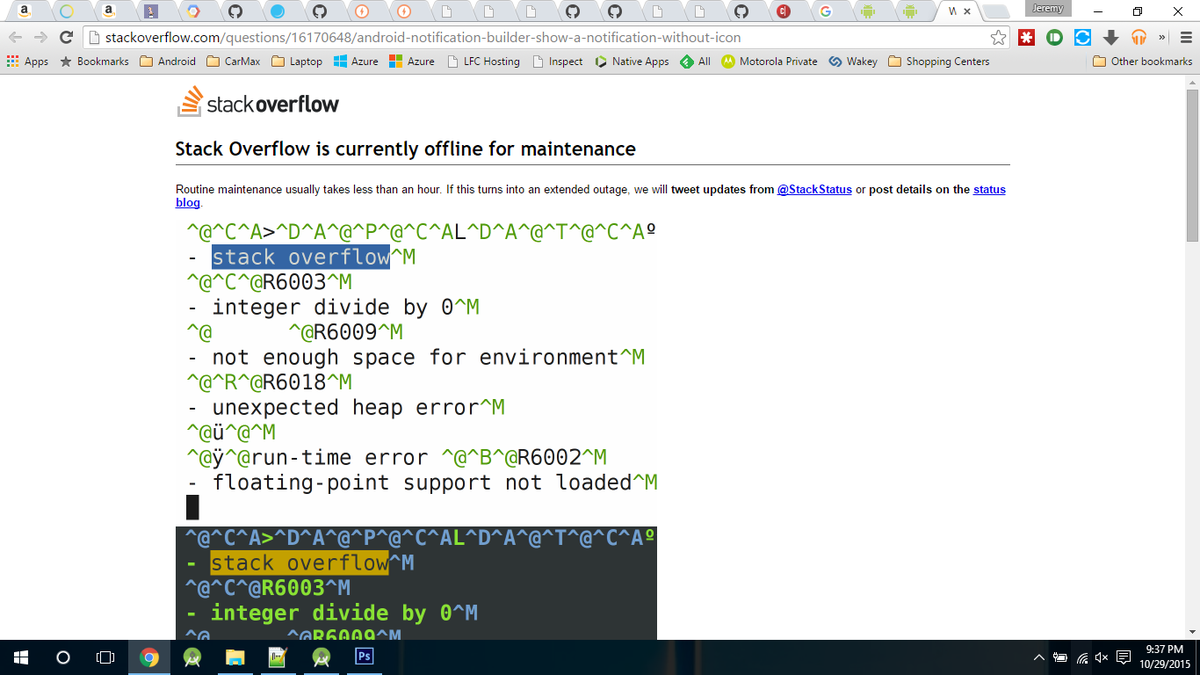Open the Inspect bookmark
1200x675 pixels.
pos(557,61)
